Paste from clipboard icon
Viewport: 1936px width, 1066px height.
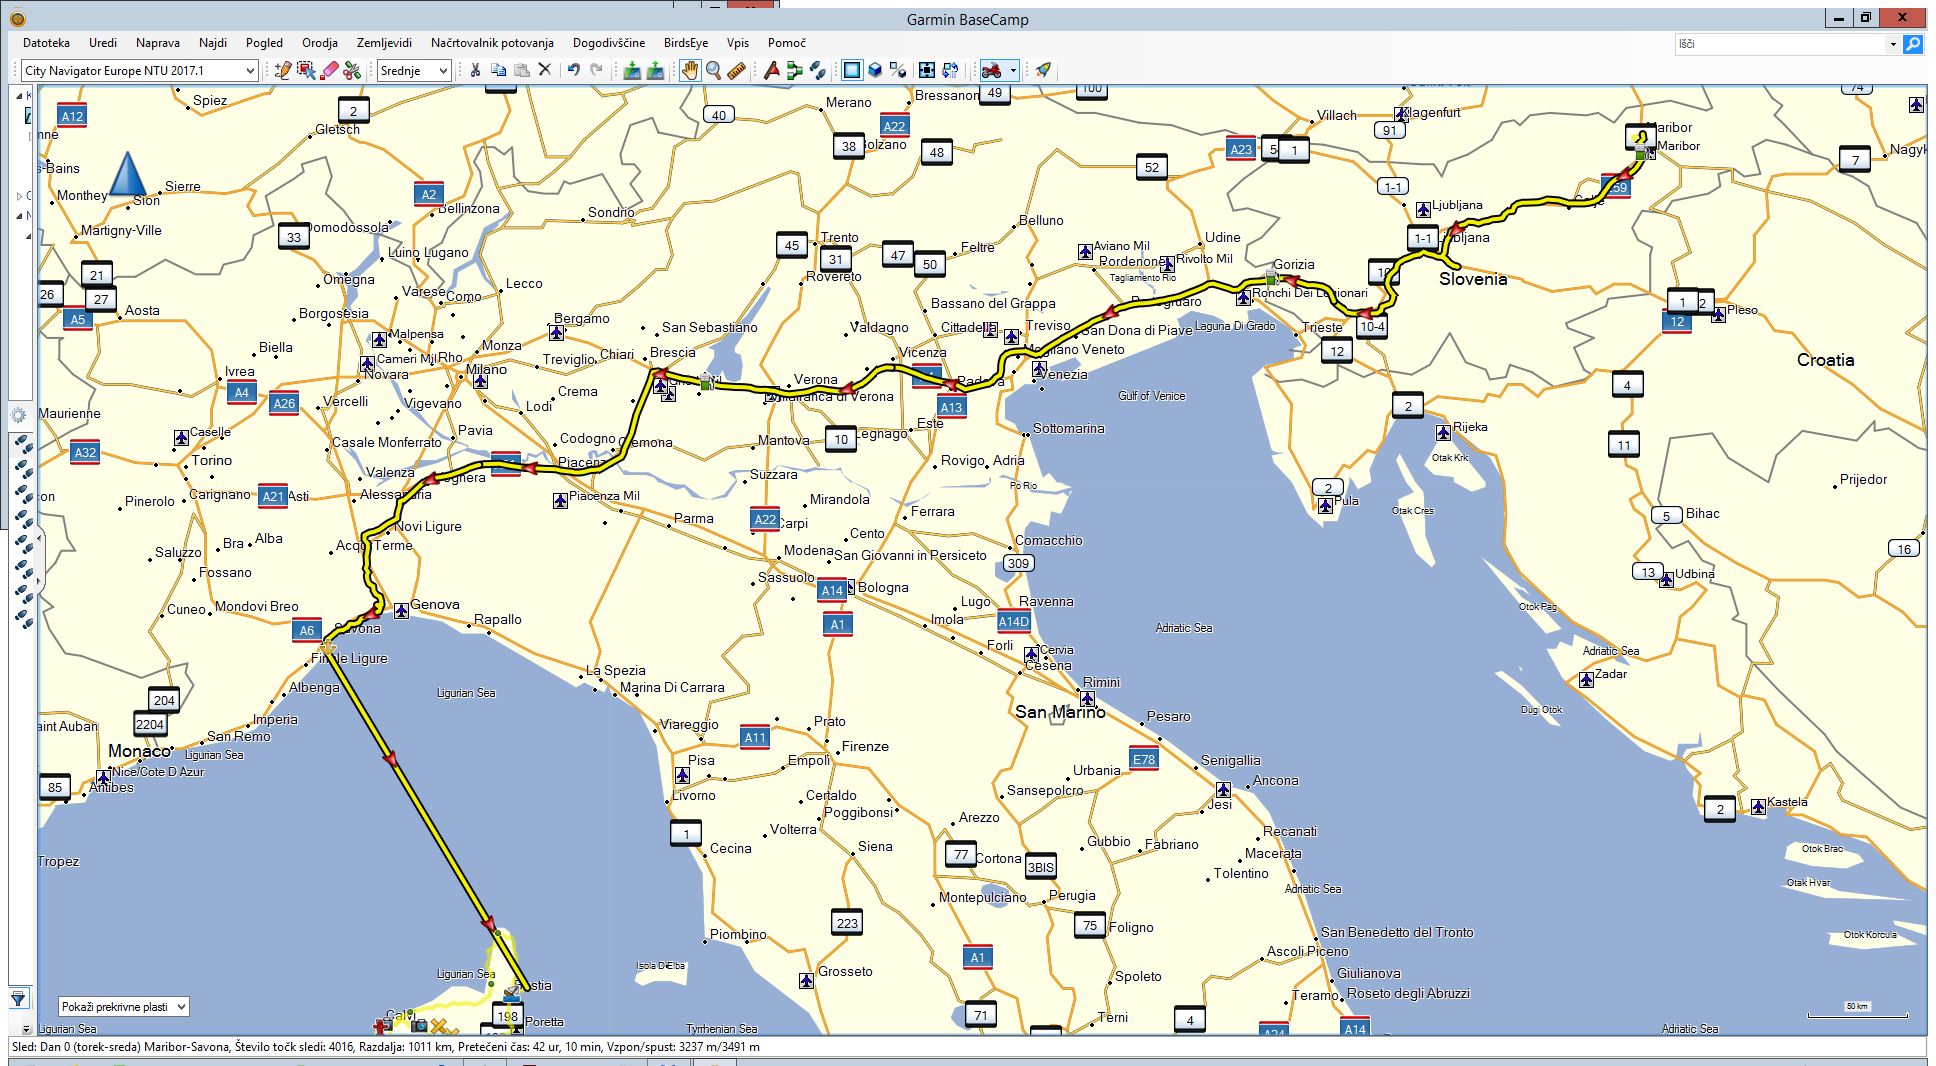click(521, 70)
